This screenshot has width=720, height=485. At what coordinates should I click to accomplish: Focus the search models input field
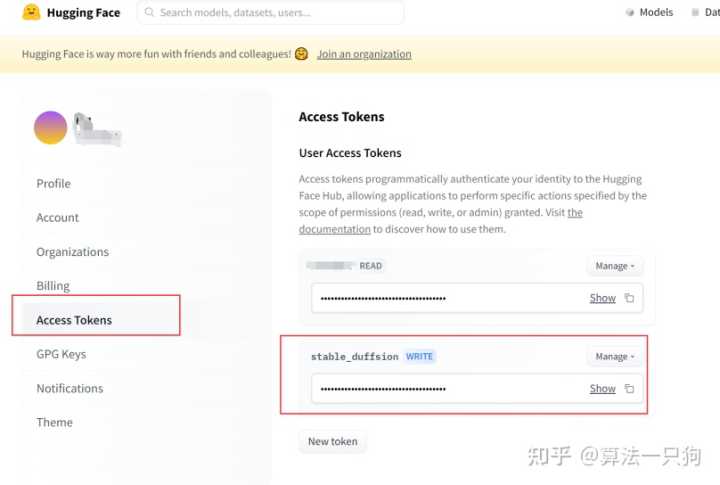[x=275, y=13]
